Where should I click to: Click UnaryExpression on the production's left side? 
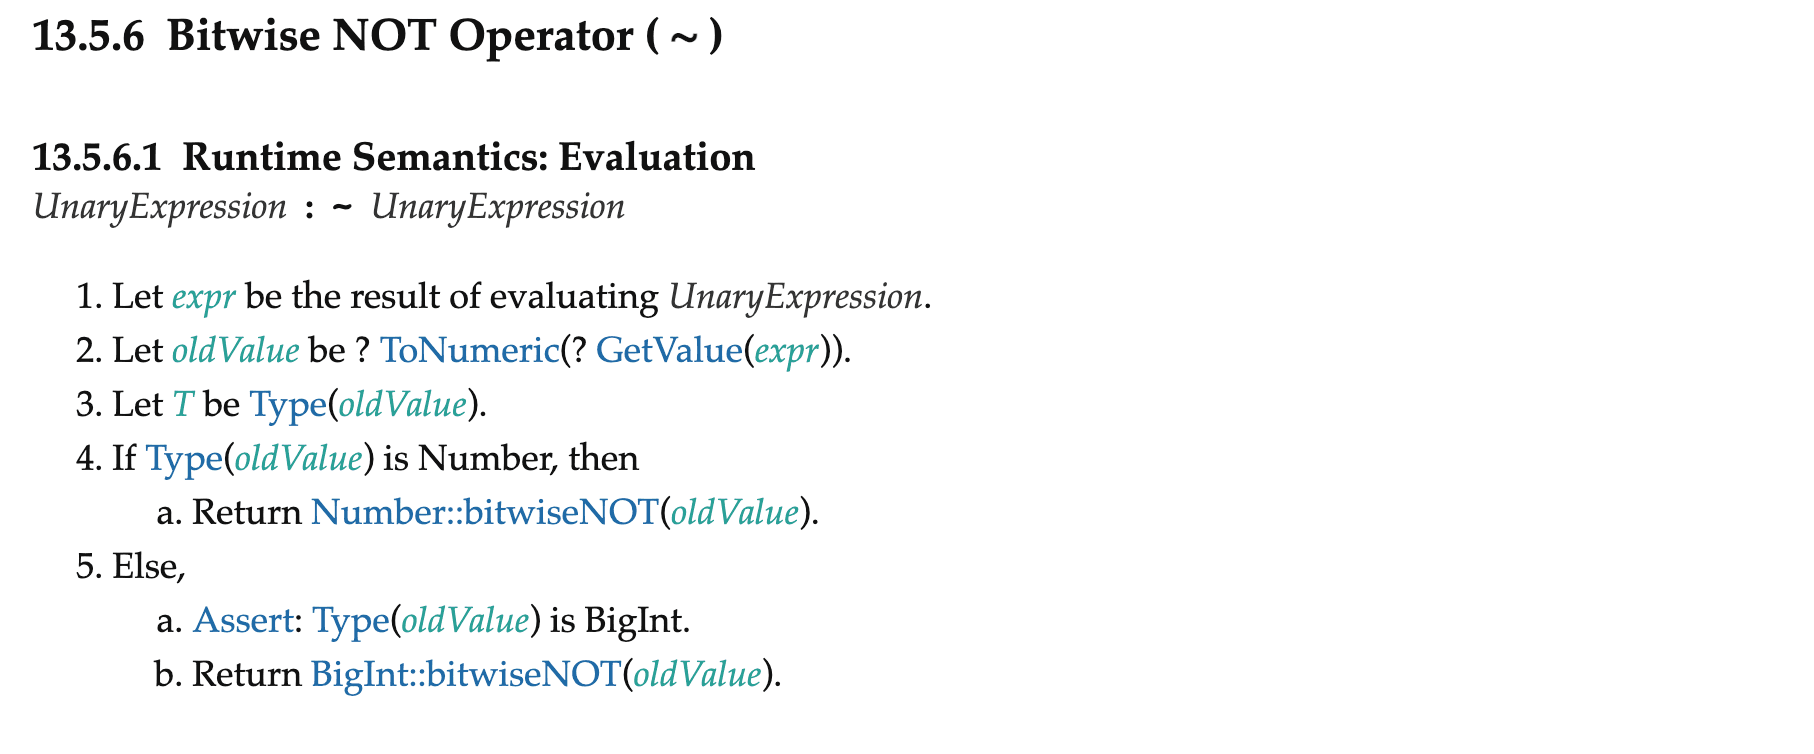(160, 208)
